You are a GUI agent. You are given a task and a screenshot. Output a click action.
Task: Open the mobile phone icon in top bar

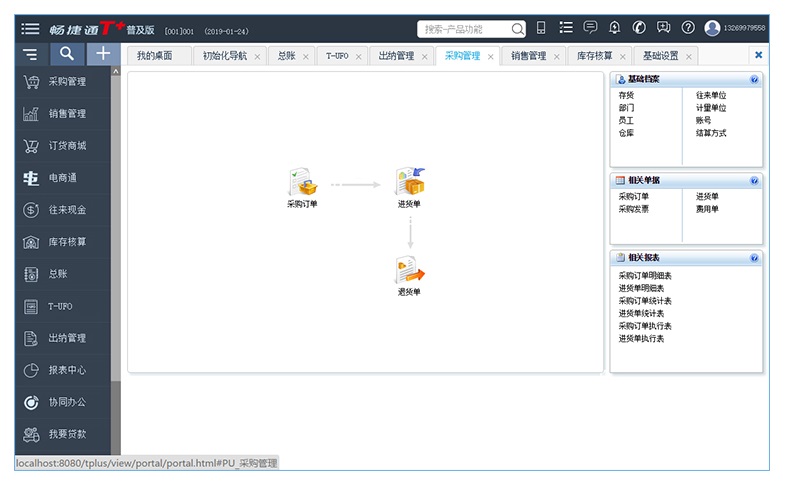pyautogui.click(x=541, y=28)
